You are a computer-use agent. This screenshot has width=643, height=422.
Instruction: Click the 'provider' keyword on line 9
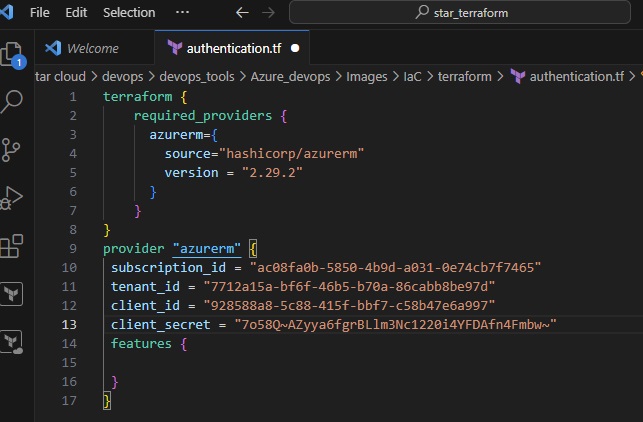pyautogui.click(x=134, y=249)
